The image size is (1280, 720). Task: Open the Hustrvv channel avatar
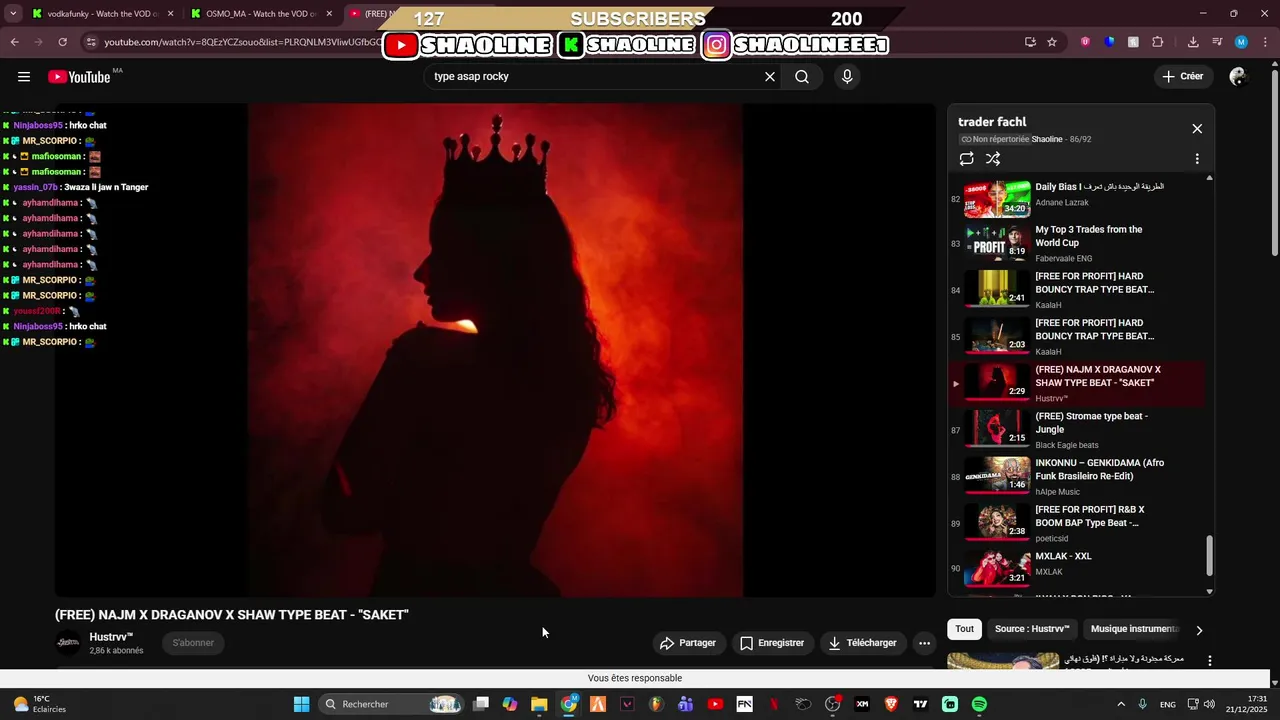point(68,643)
